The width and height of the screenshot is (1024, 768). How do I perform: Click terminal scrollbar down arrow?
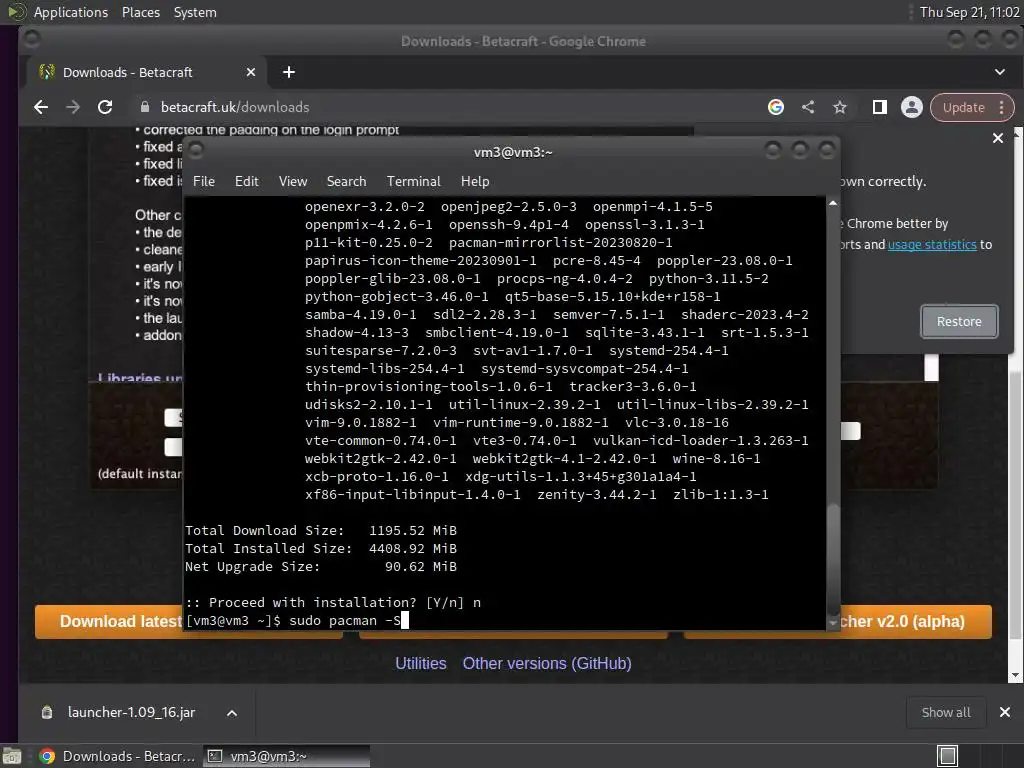833,623
